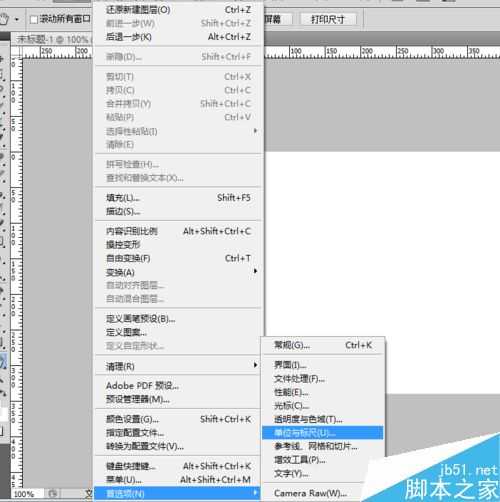Click the 拷贝(C) menu entry
Screen dimensions: 500x502
tap(178, 90)
